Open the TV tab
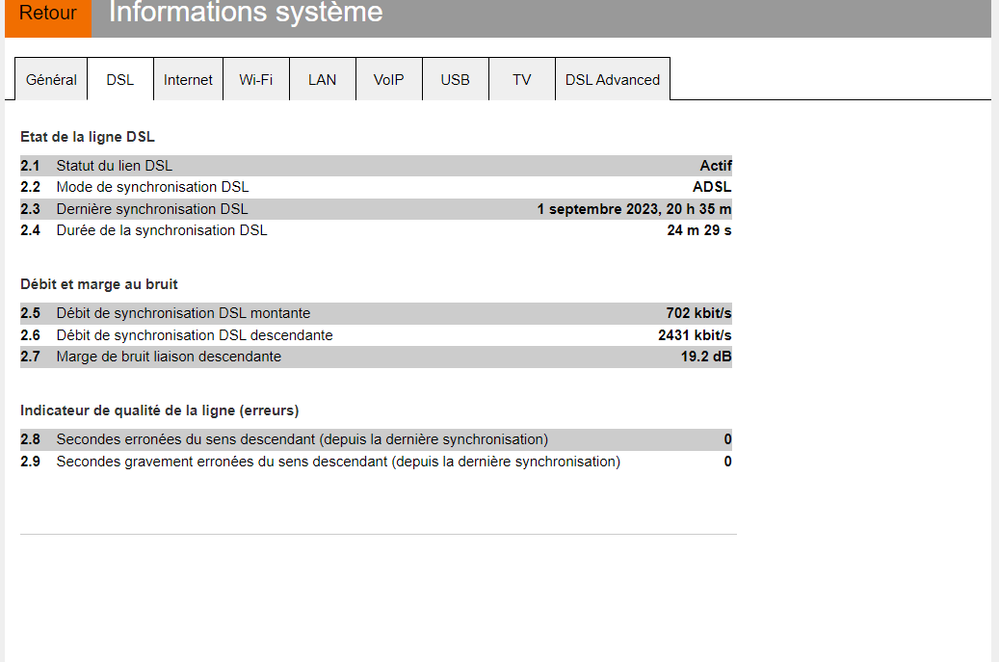Image resolution: width=999 pixels, height=662 pixels. (522, 80)
